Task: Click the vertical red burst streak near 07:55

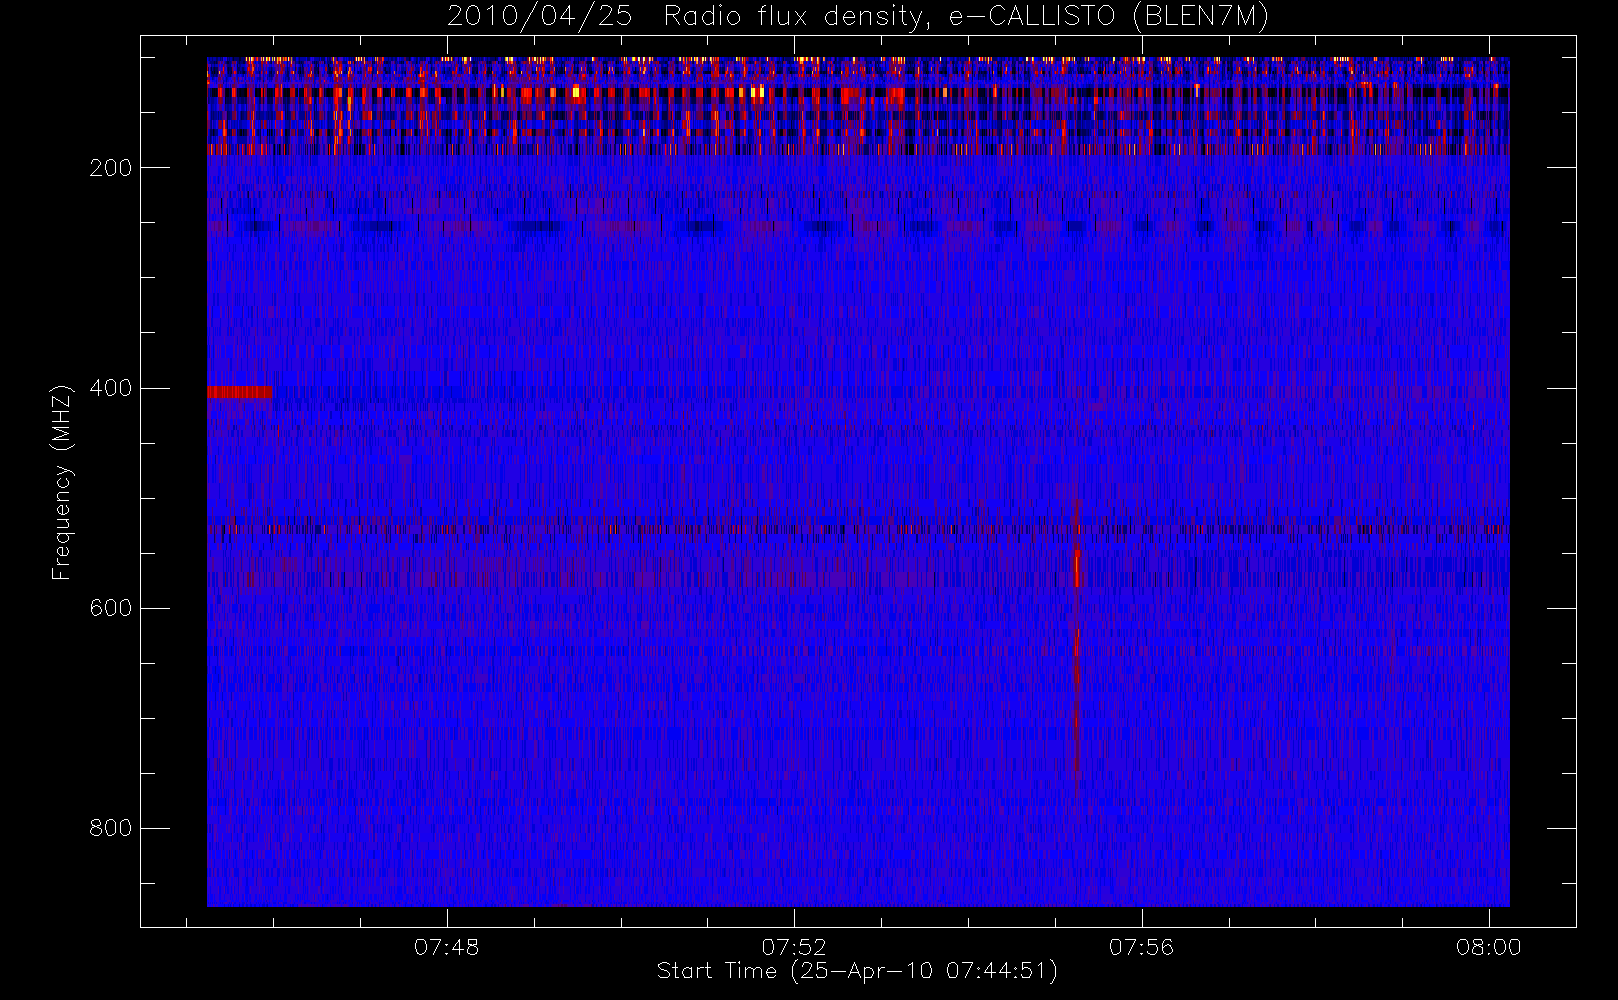Action: click(x=1077, y=640)
